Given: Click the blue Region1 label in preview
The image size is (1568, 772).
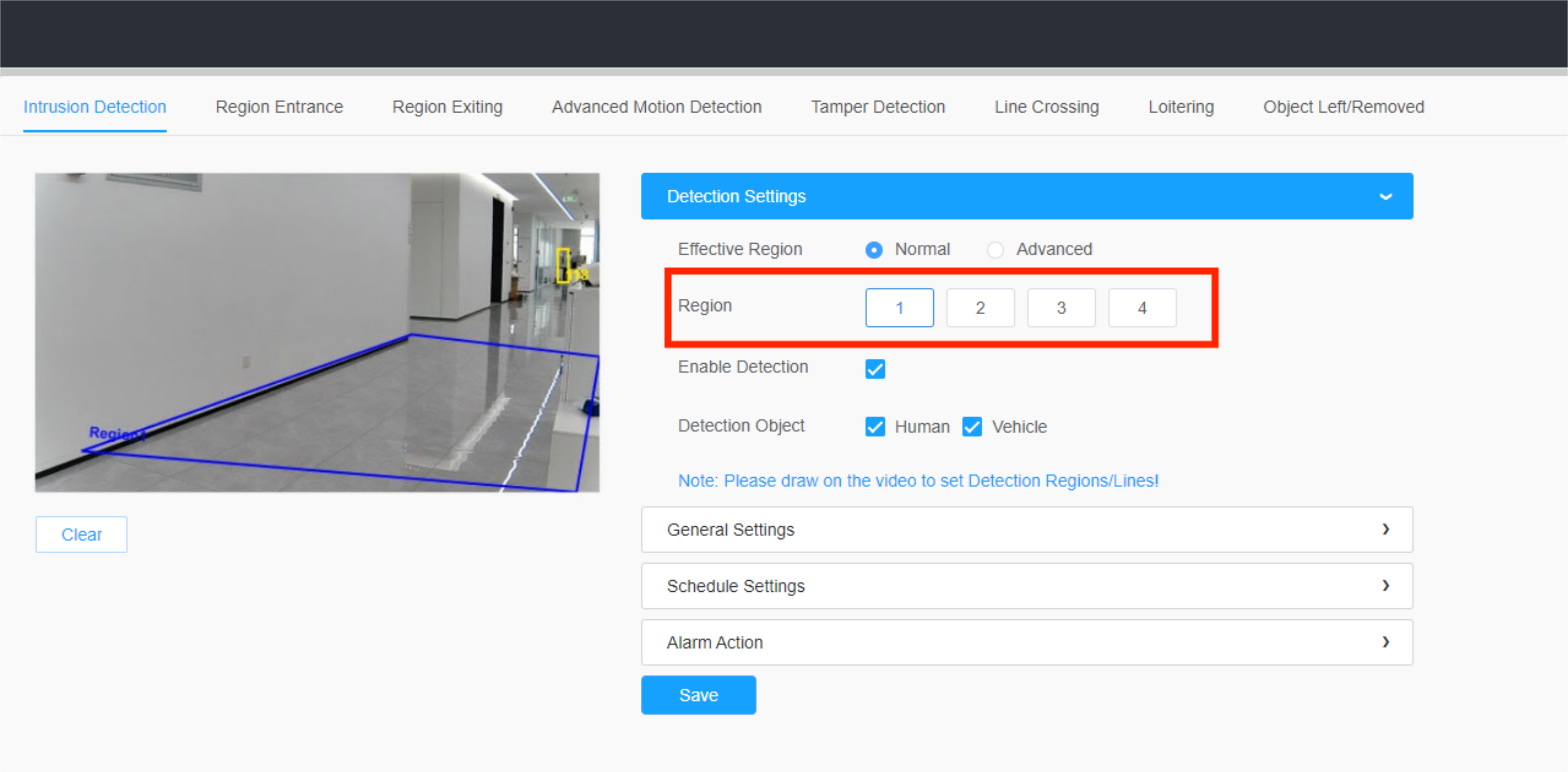Looking at the screenshot, I should (117, 434).
